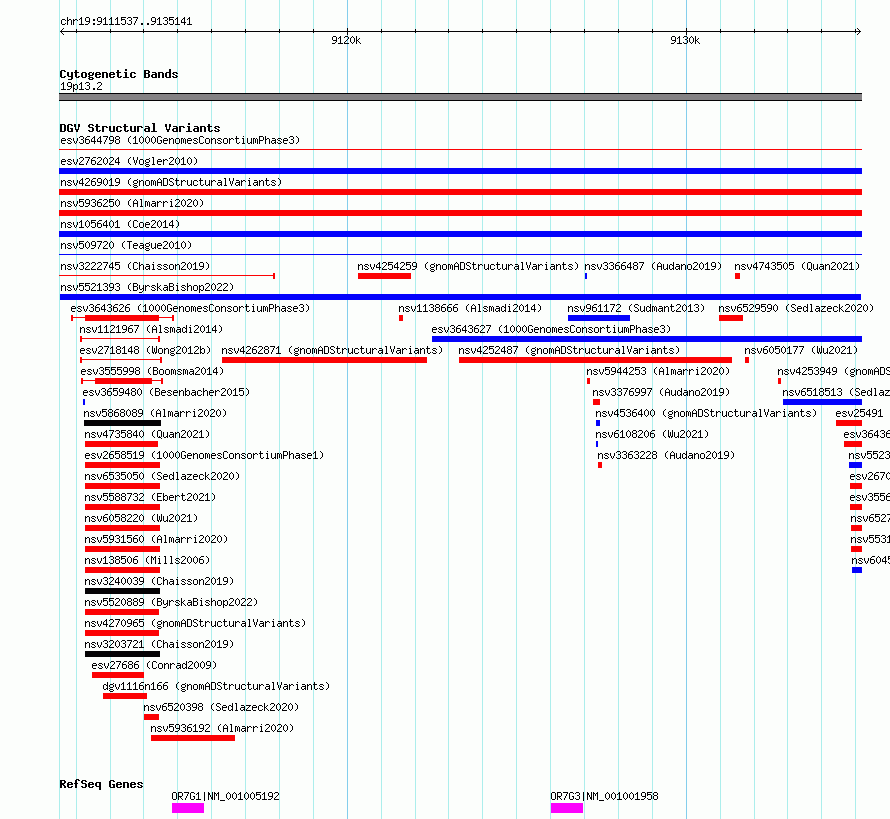The height and width of the screenshot is (819, 890).
Task: Click the 9130k ruler position label
Action: (685, 40)
